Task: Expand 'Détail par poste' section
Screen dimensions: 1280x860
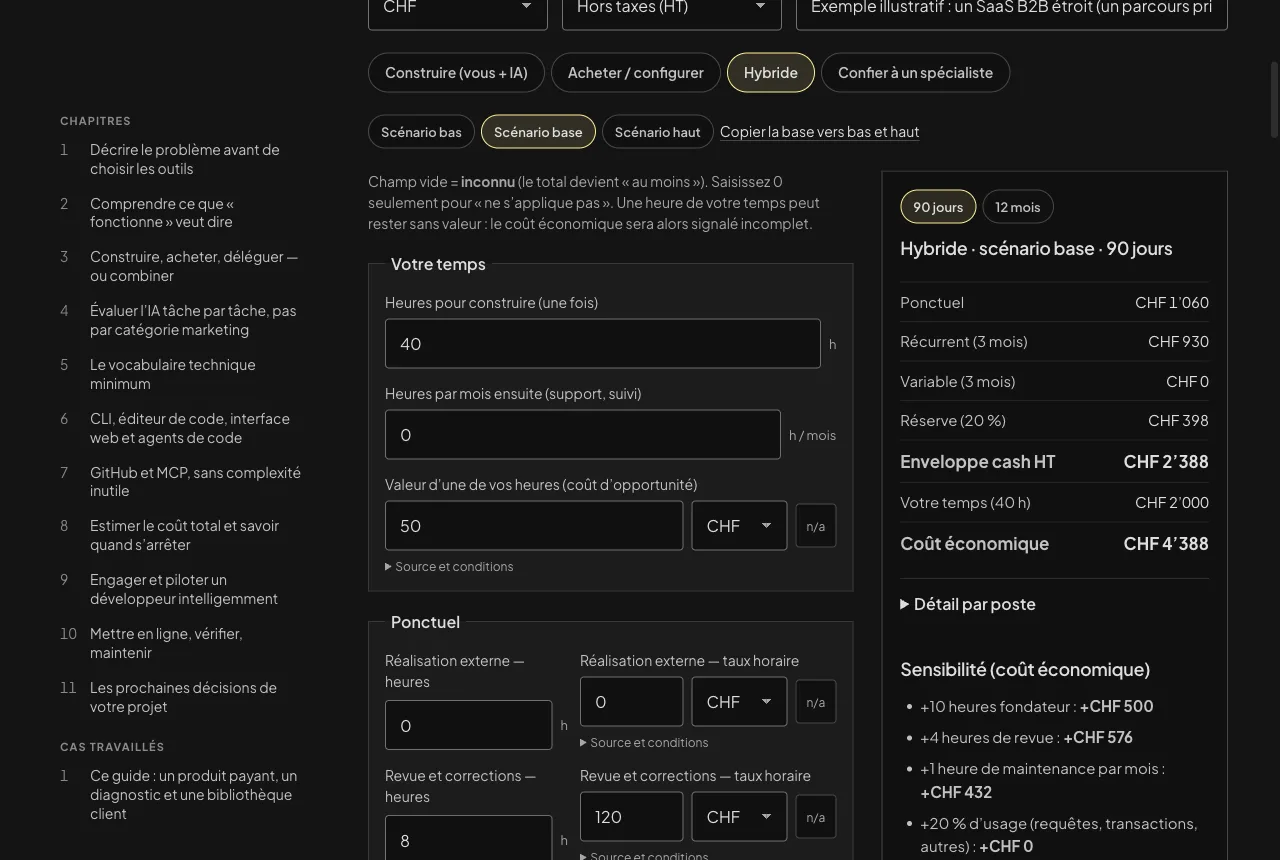Action: [968, 604]
